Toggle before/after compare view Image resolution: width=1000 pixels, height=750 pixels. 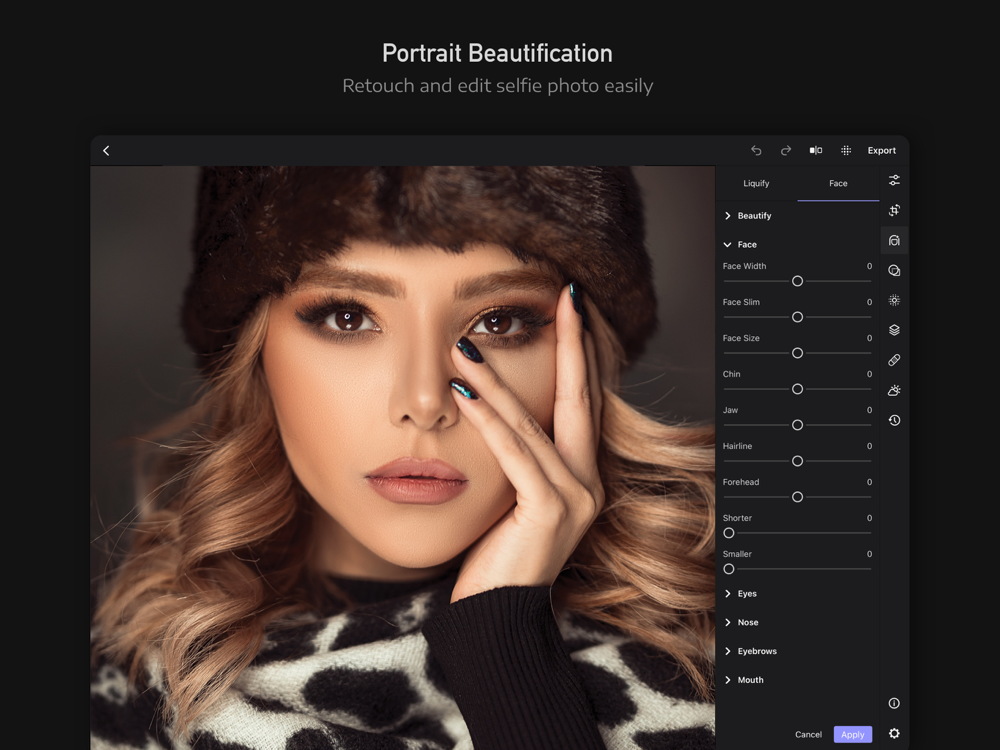pos(816,151)
